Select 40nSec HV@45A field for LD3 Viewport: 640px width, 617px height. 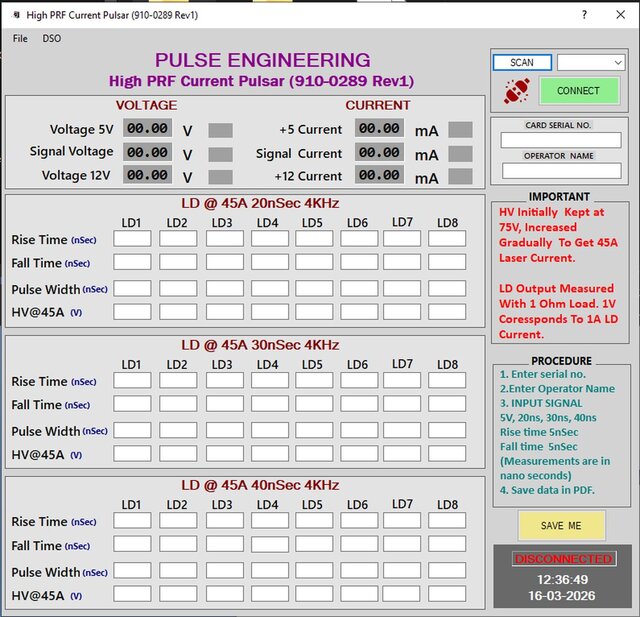coord(225,594)
